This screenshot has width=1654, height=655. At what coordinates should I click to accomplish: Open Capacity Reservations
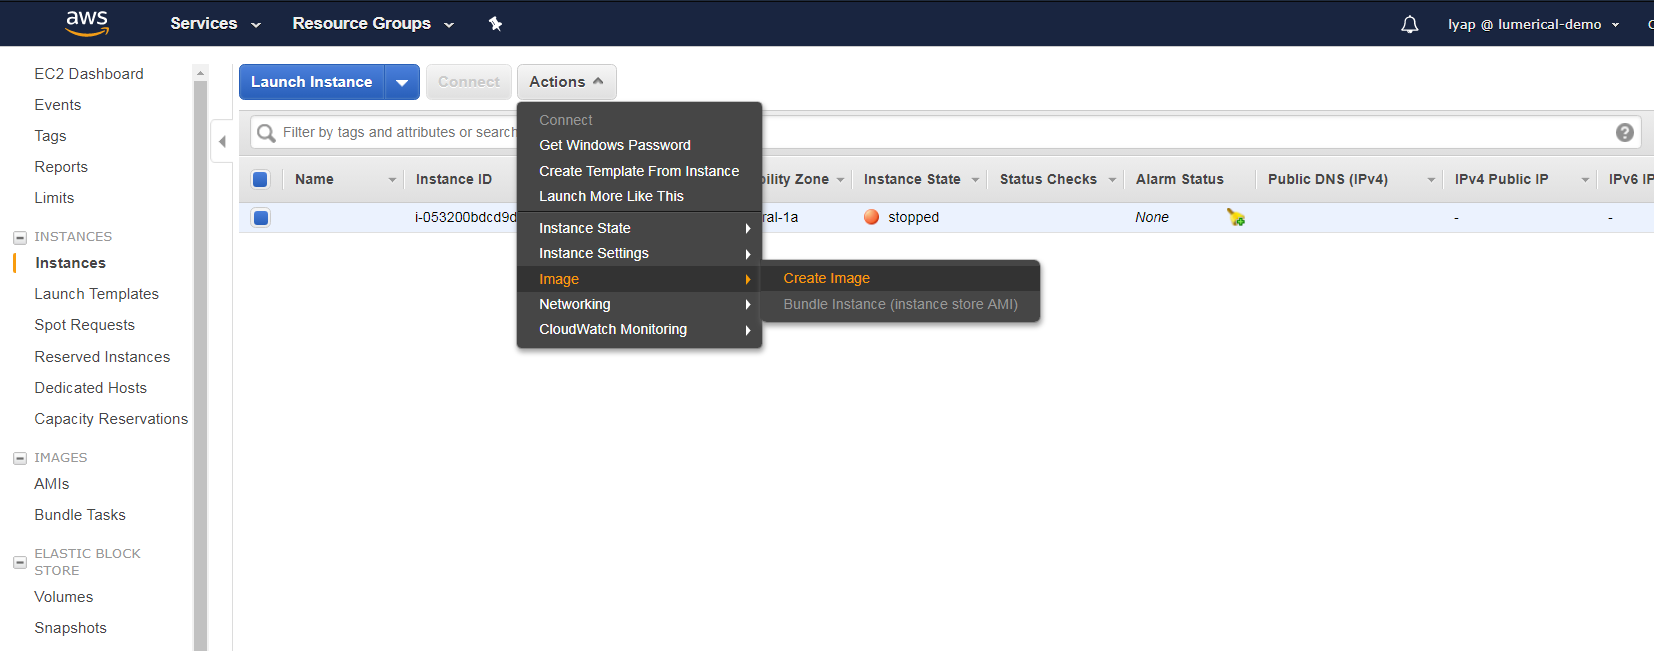coord(111,419)
